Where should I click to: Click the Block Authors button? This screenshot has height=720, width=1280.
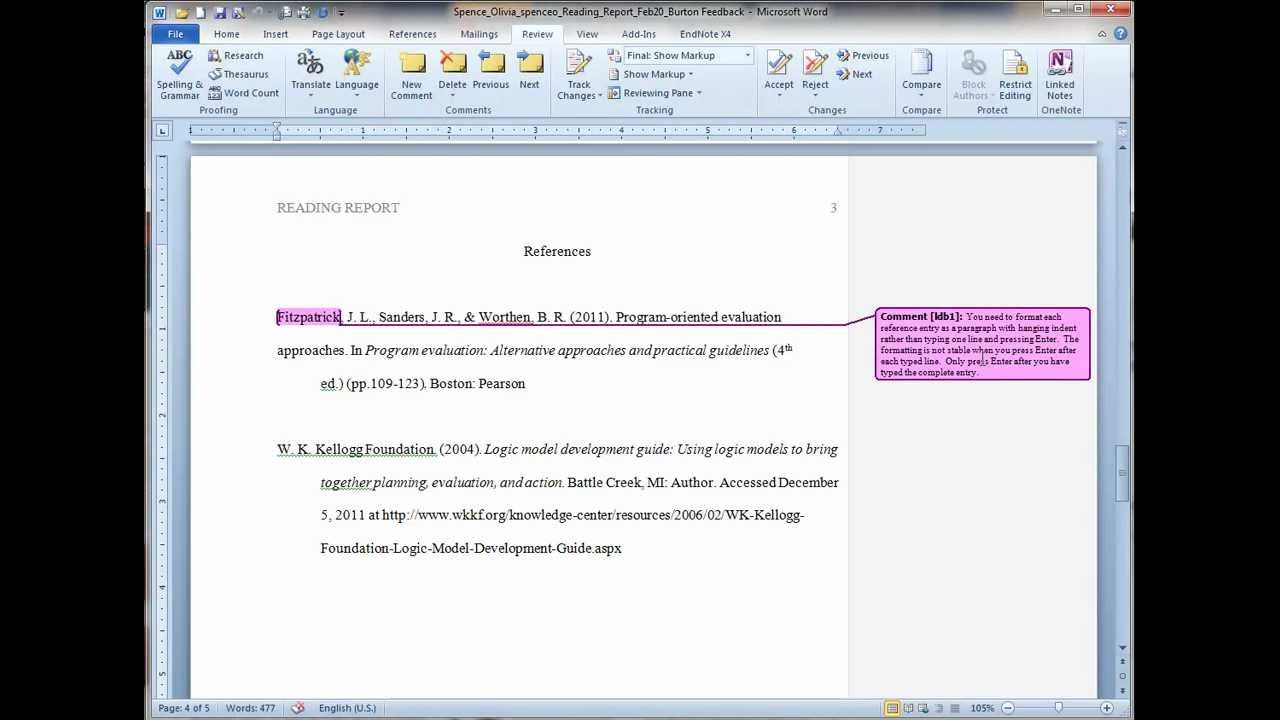pos(973,75)
